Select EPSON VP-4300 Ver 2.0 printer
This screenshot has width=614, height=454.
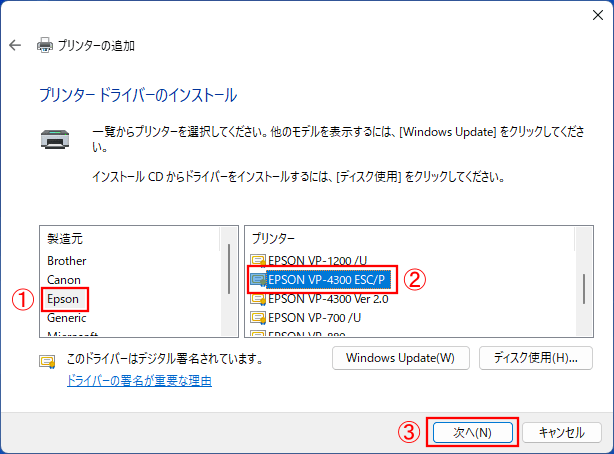click(328, 299)
